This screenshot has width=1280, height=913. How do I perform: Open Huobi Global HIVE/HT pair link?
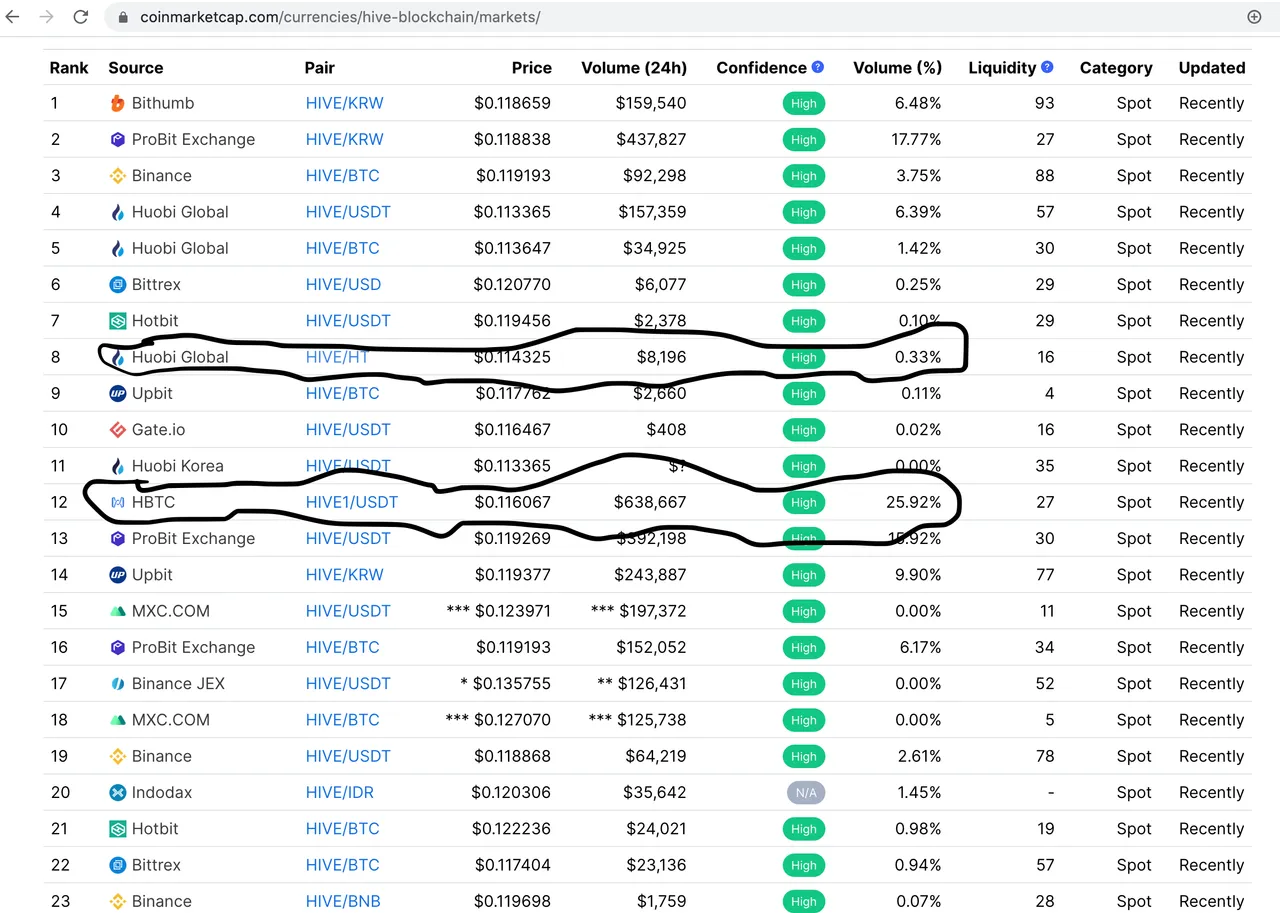337,357
